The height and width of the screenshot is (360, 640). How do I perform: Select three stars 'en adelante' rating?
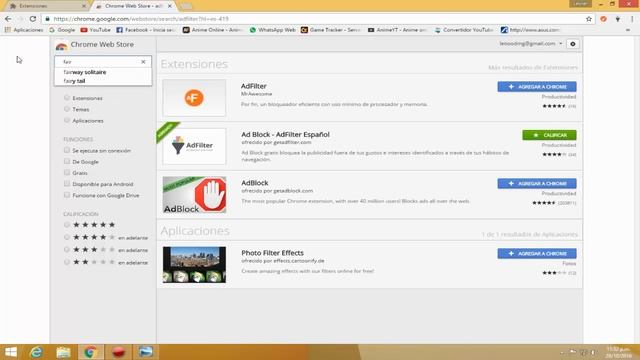(x=67, y=249)
